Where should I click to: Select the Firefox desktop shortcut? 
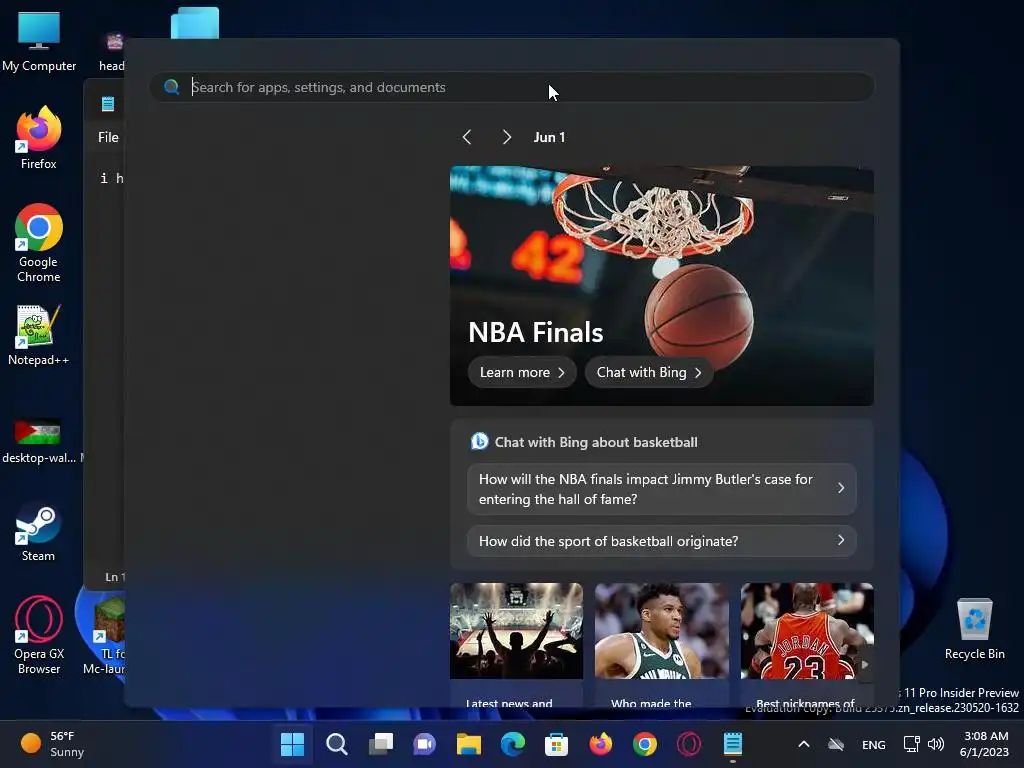coord(39,138)
